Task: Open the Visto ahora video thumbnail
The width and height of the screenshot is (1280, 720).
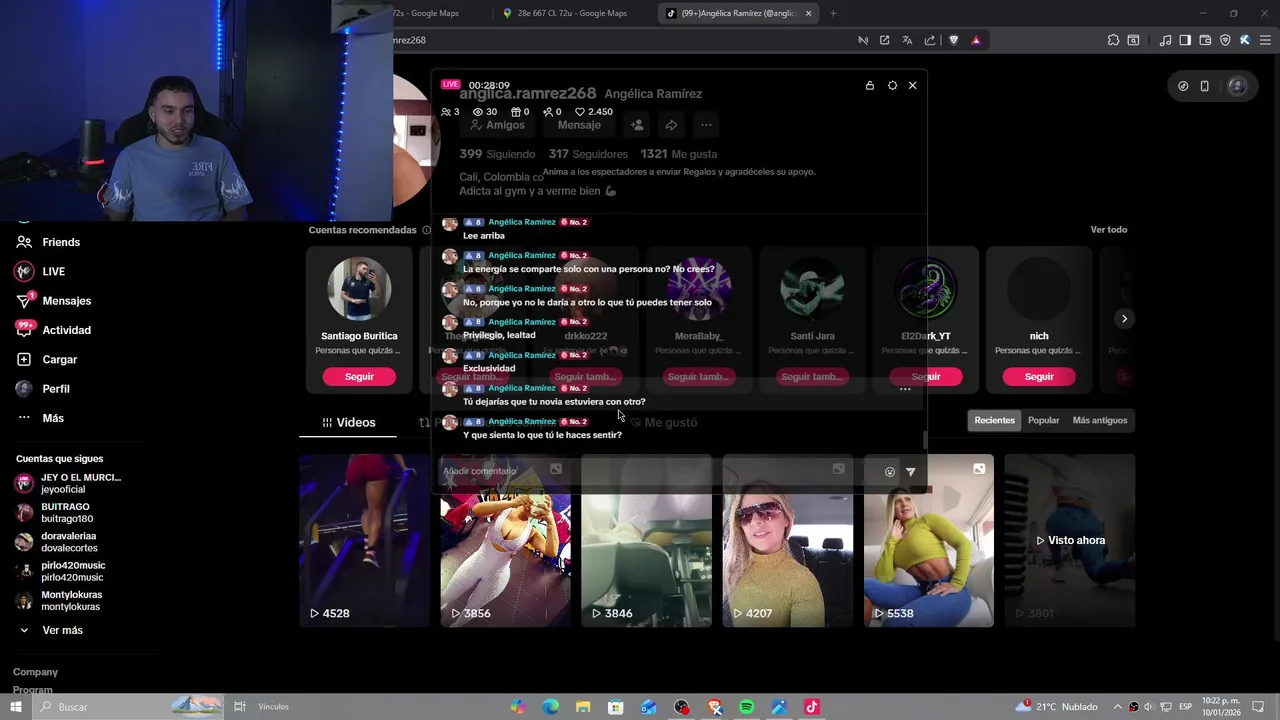Action: coord(1070,541)
